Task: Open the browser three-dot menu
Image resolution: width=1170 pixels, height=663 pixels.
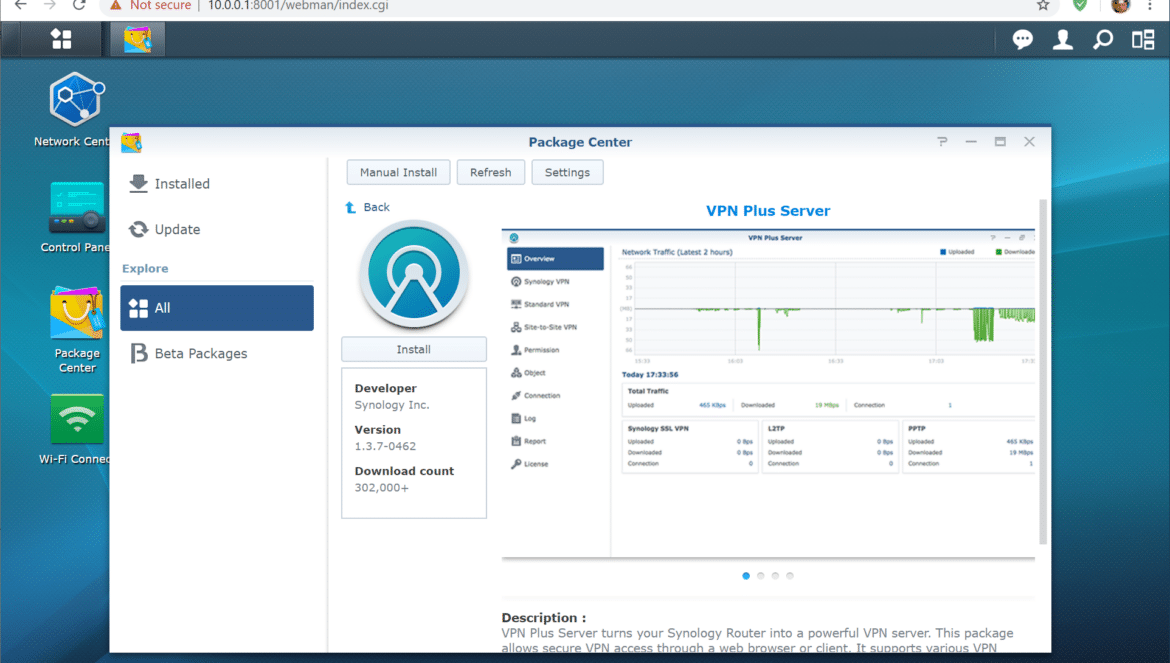Action: point(1150,5)
